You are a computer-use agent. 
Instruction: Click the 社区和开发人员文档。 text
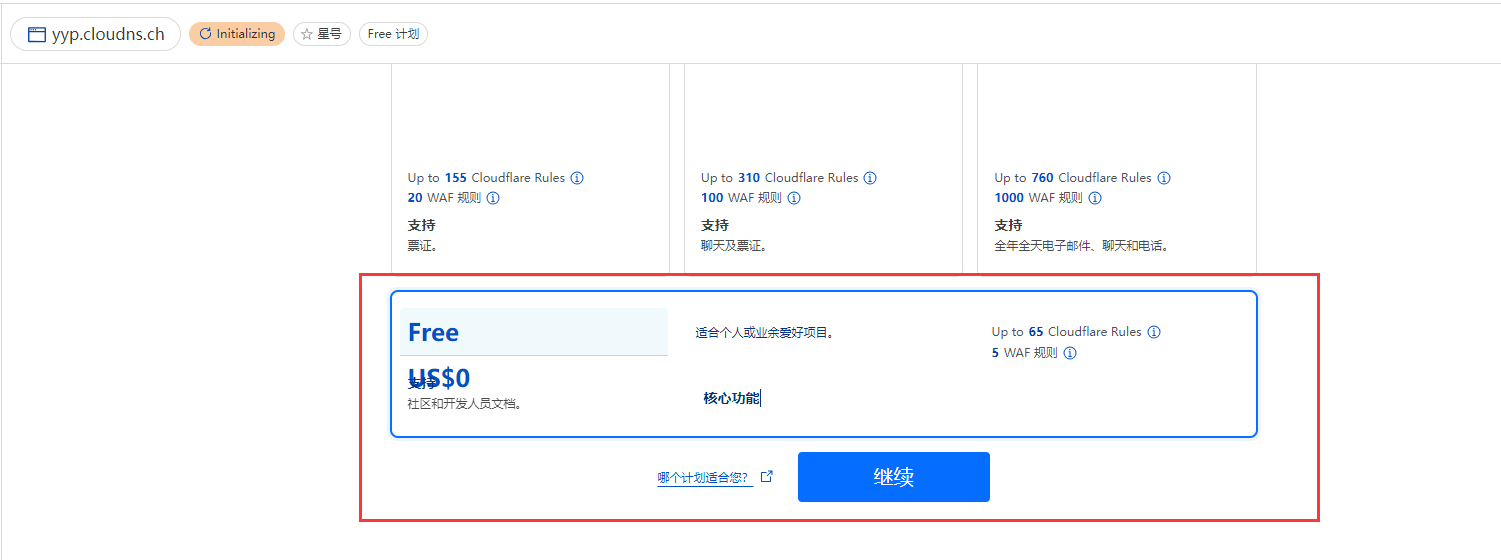point(465,404)
